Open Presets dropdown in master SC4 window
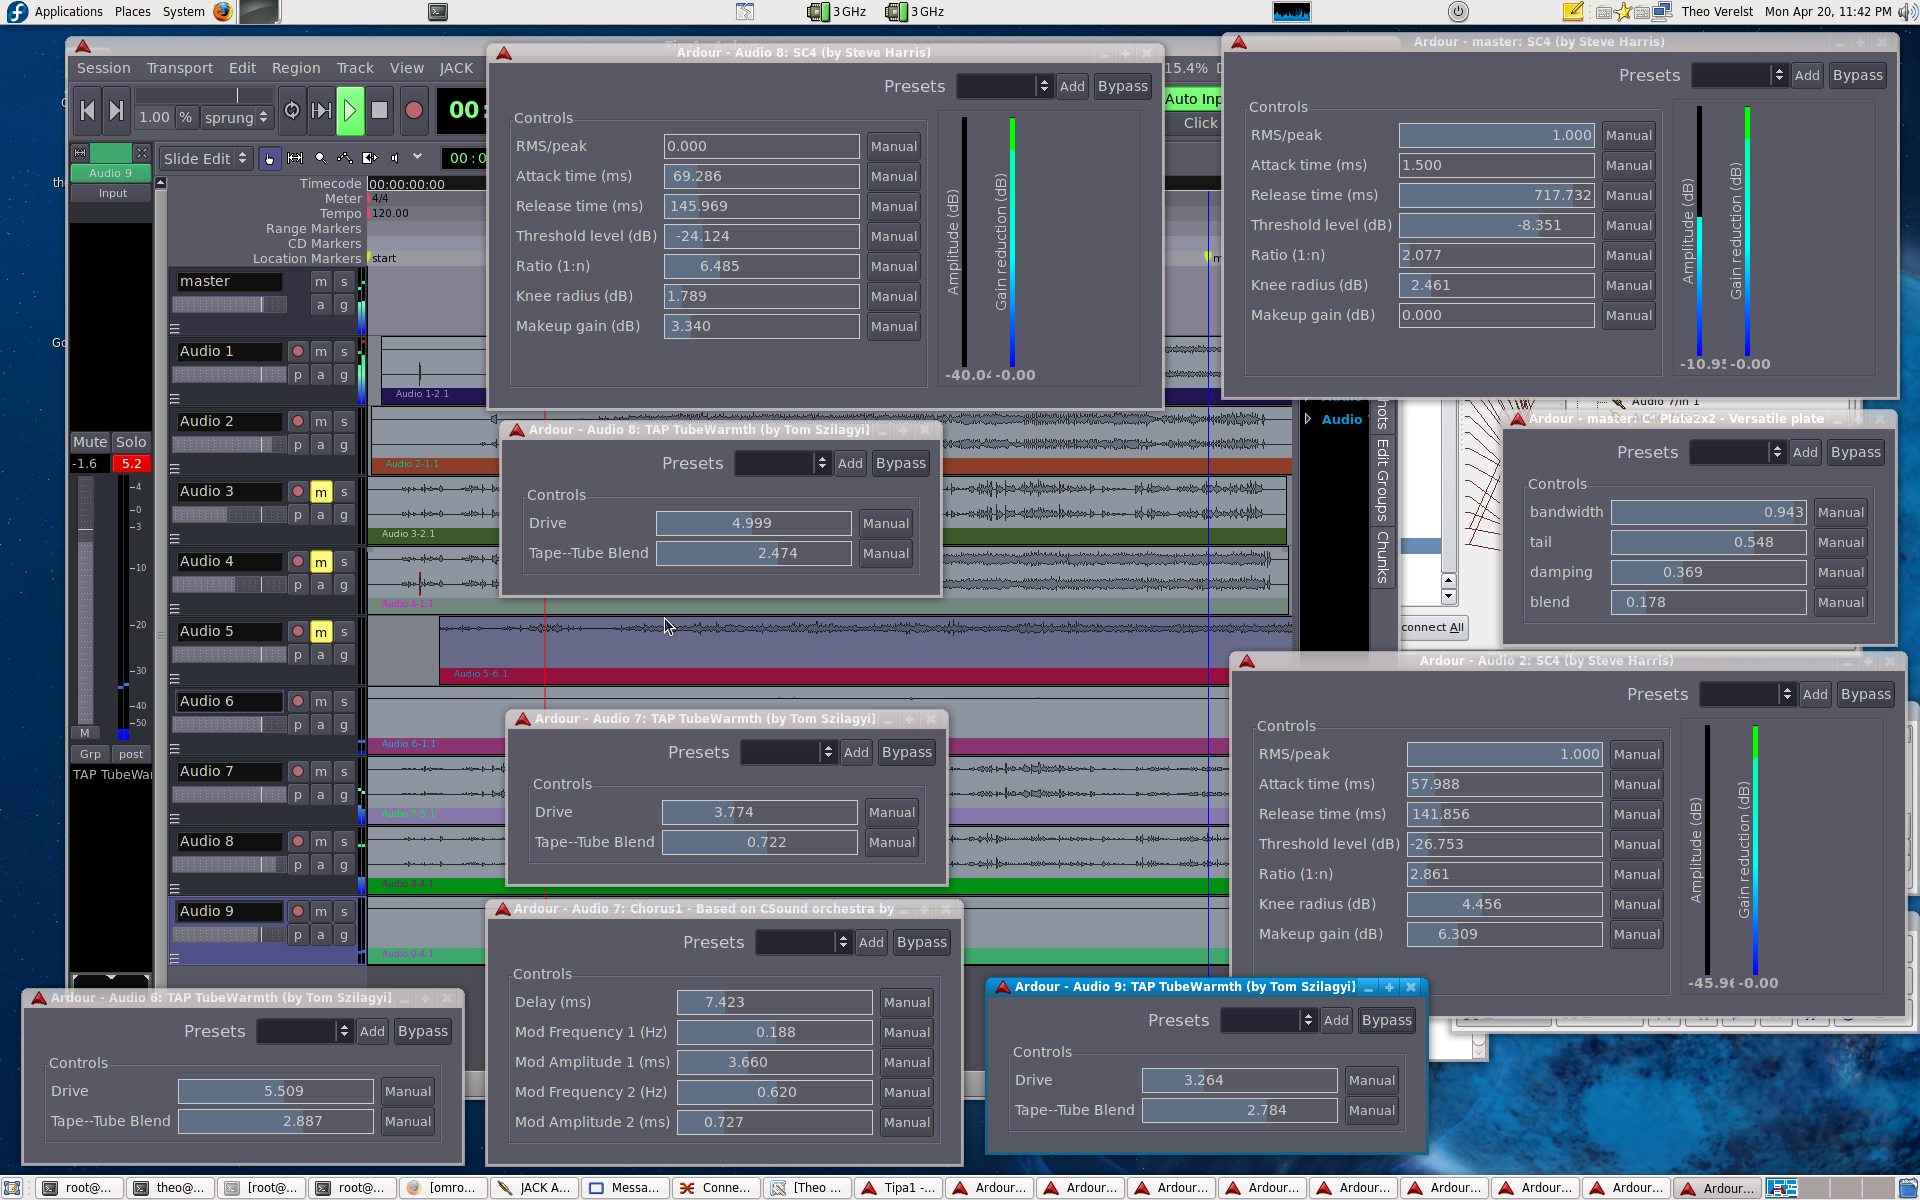Screen dimensions: 1920x1200 pyautogui.click(x=1739, y=76)
